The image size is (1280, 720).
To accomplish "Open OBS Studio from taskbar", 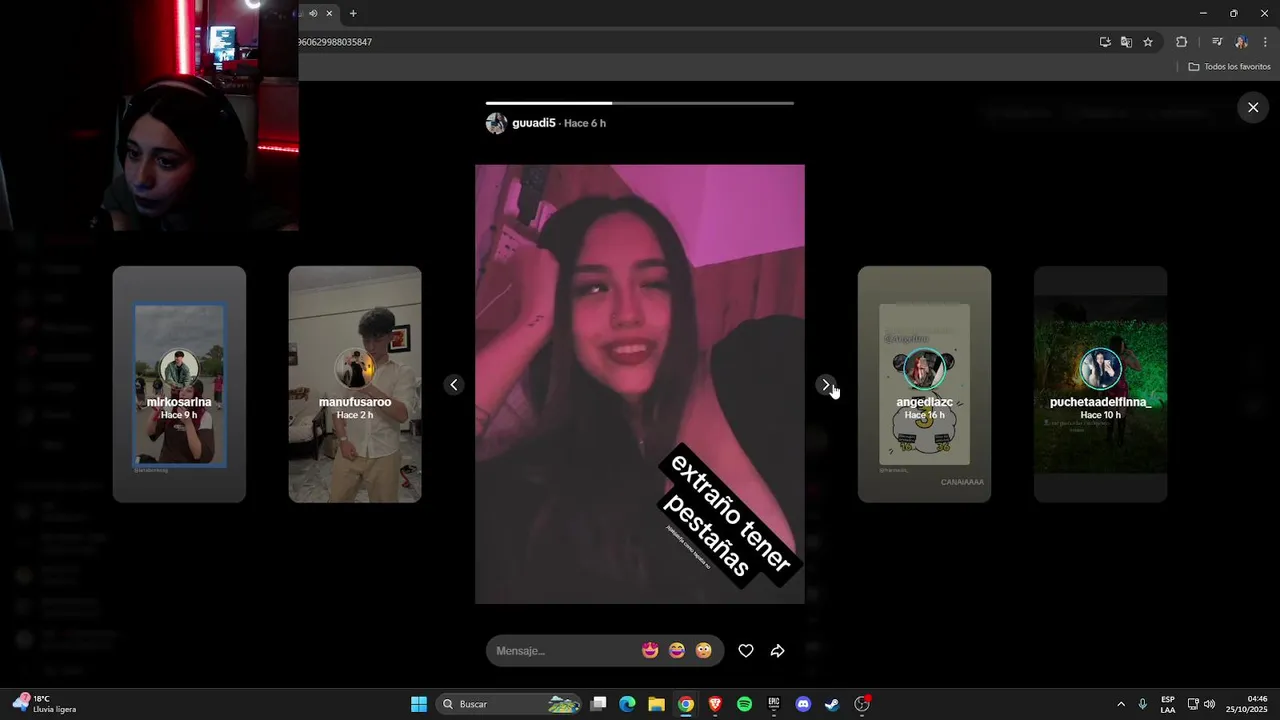I will [x=862, y=704].
